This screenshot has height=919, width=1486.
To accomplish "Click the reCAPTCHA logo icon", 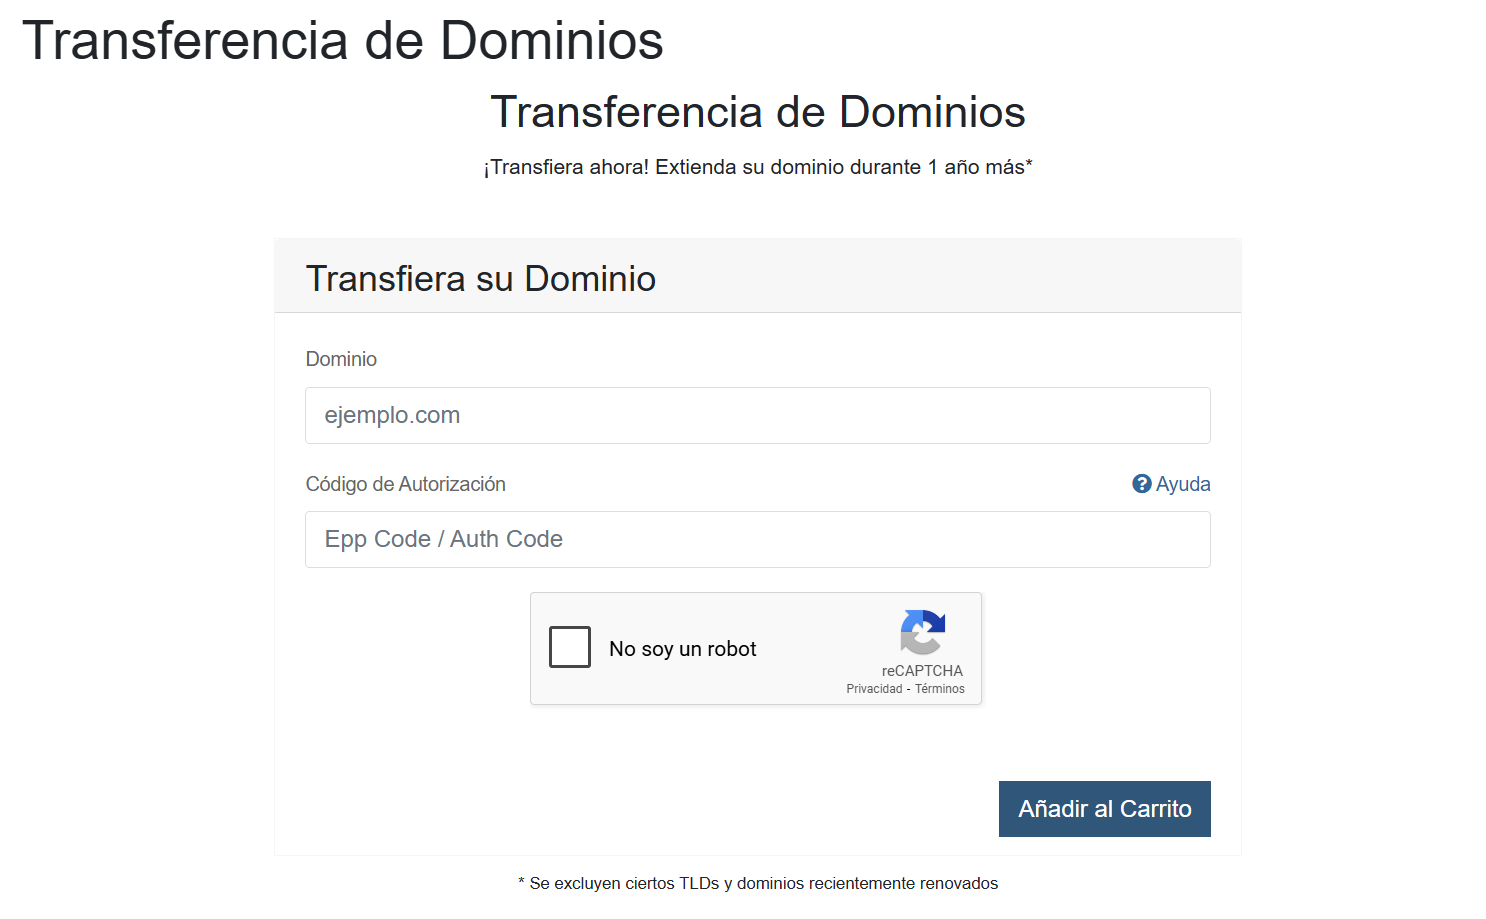I will pyautogui.click(x=922, y=632).
